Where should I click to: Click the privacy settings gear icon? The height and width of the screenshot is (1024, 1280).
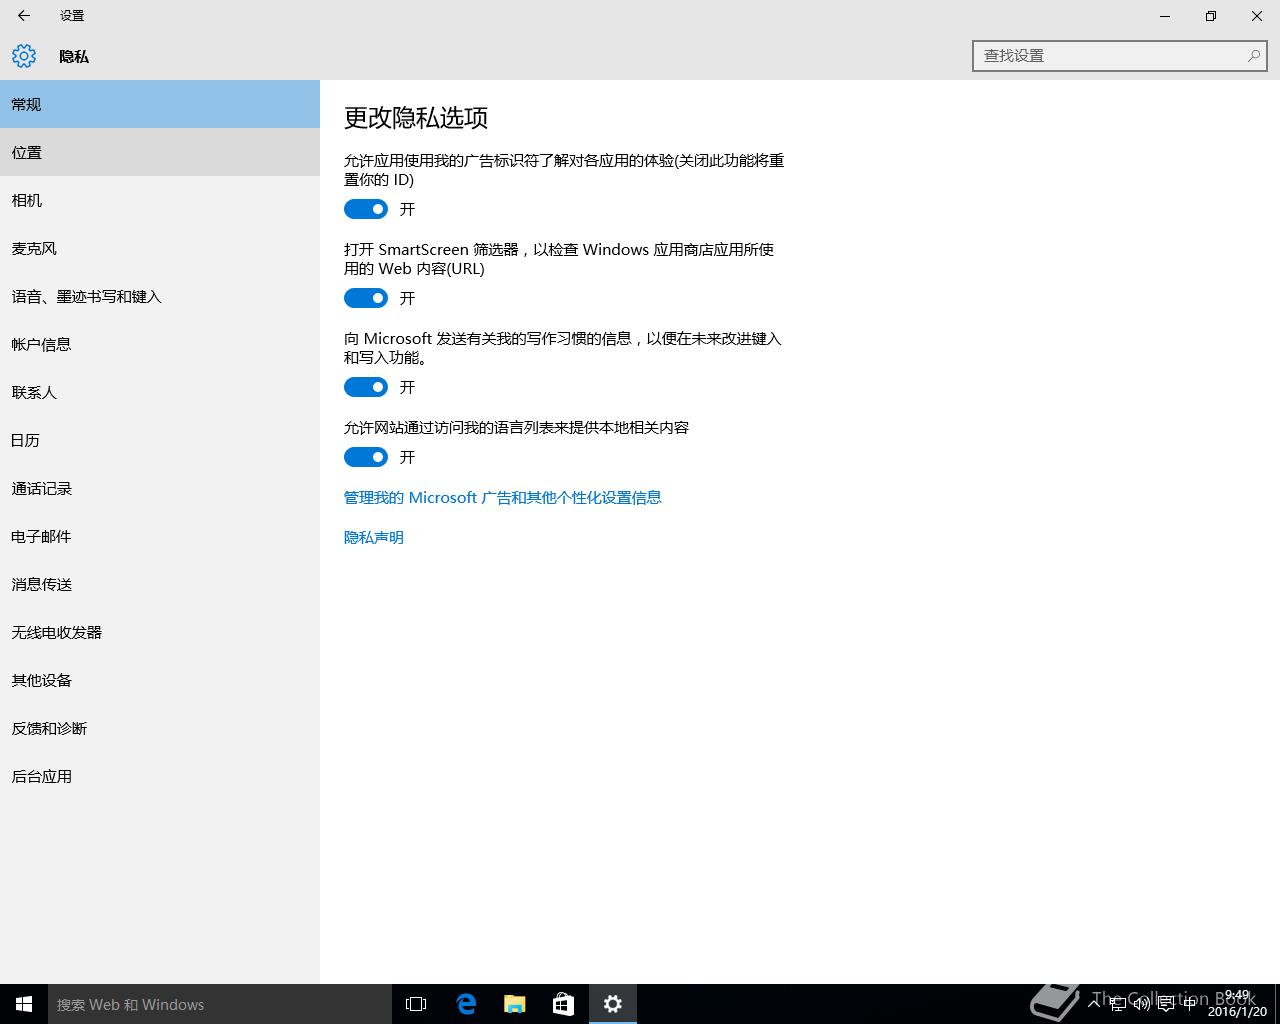(x=24, y=56)
